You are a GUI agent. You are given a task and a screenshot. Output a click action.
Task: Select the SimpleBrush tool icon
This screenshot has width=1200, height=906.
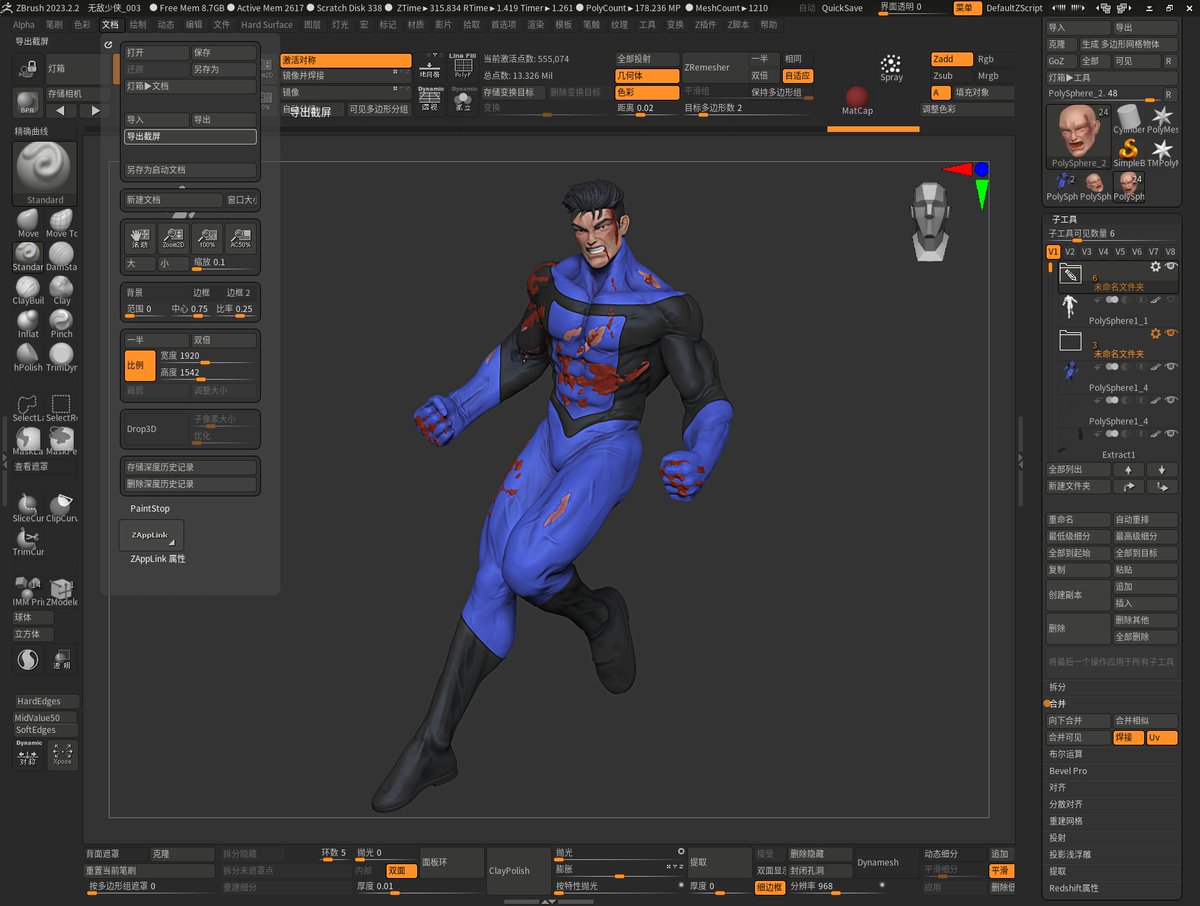(x=1130, y=151)
